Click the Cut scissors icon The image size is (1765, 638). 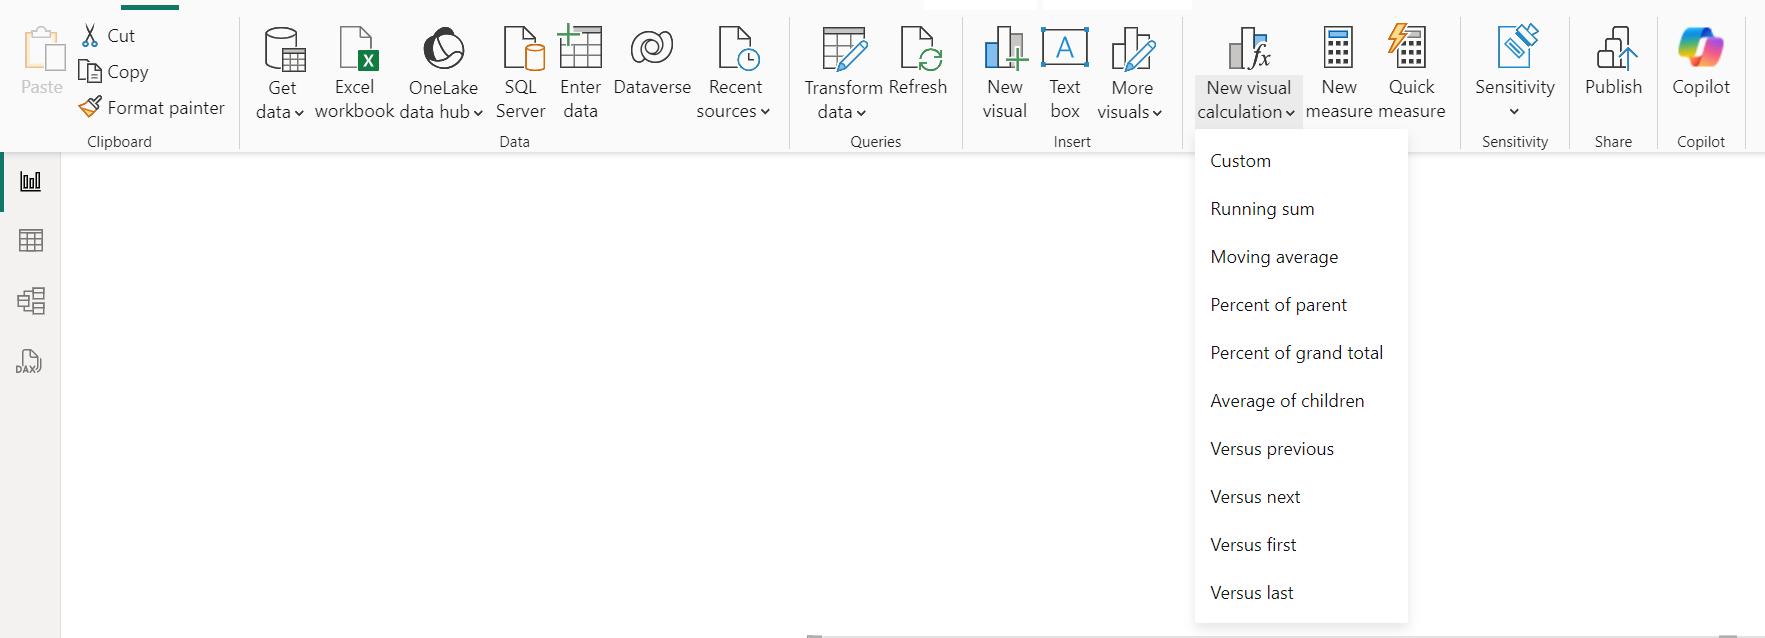[90, 36]
